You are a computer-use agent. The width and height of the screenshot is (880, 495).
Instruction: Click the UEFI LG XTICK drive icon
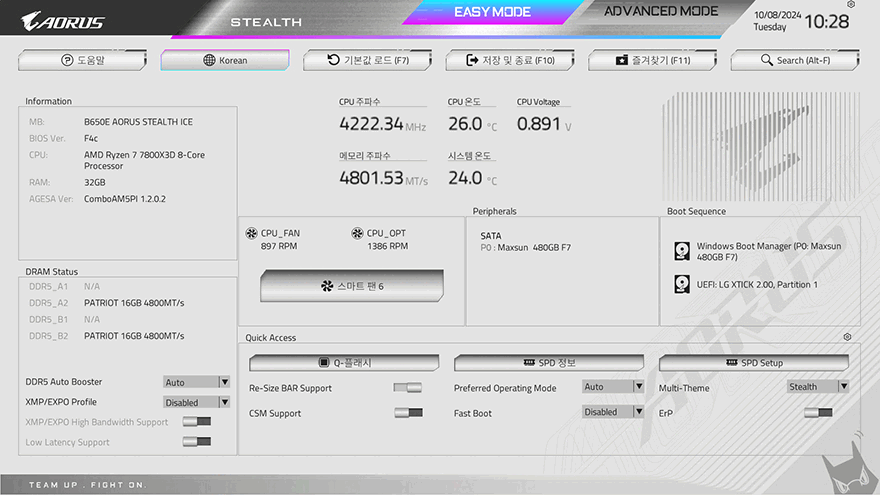pos(682,284)
